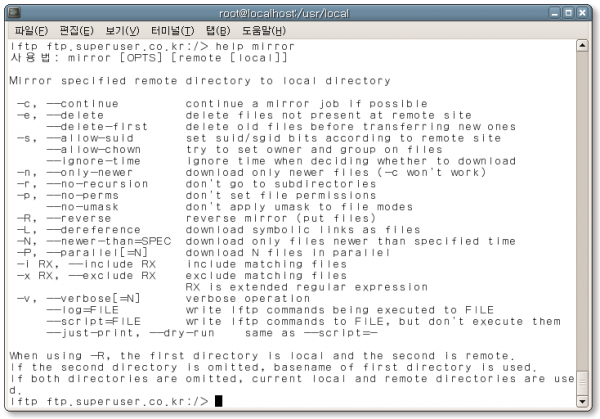
Task: Click 'reverse mirror (put files)' description
Action: (x=281, y=218)
